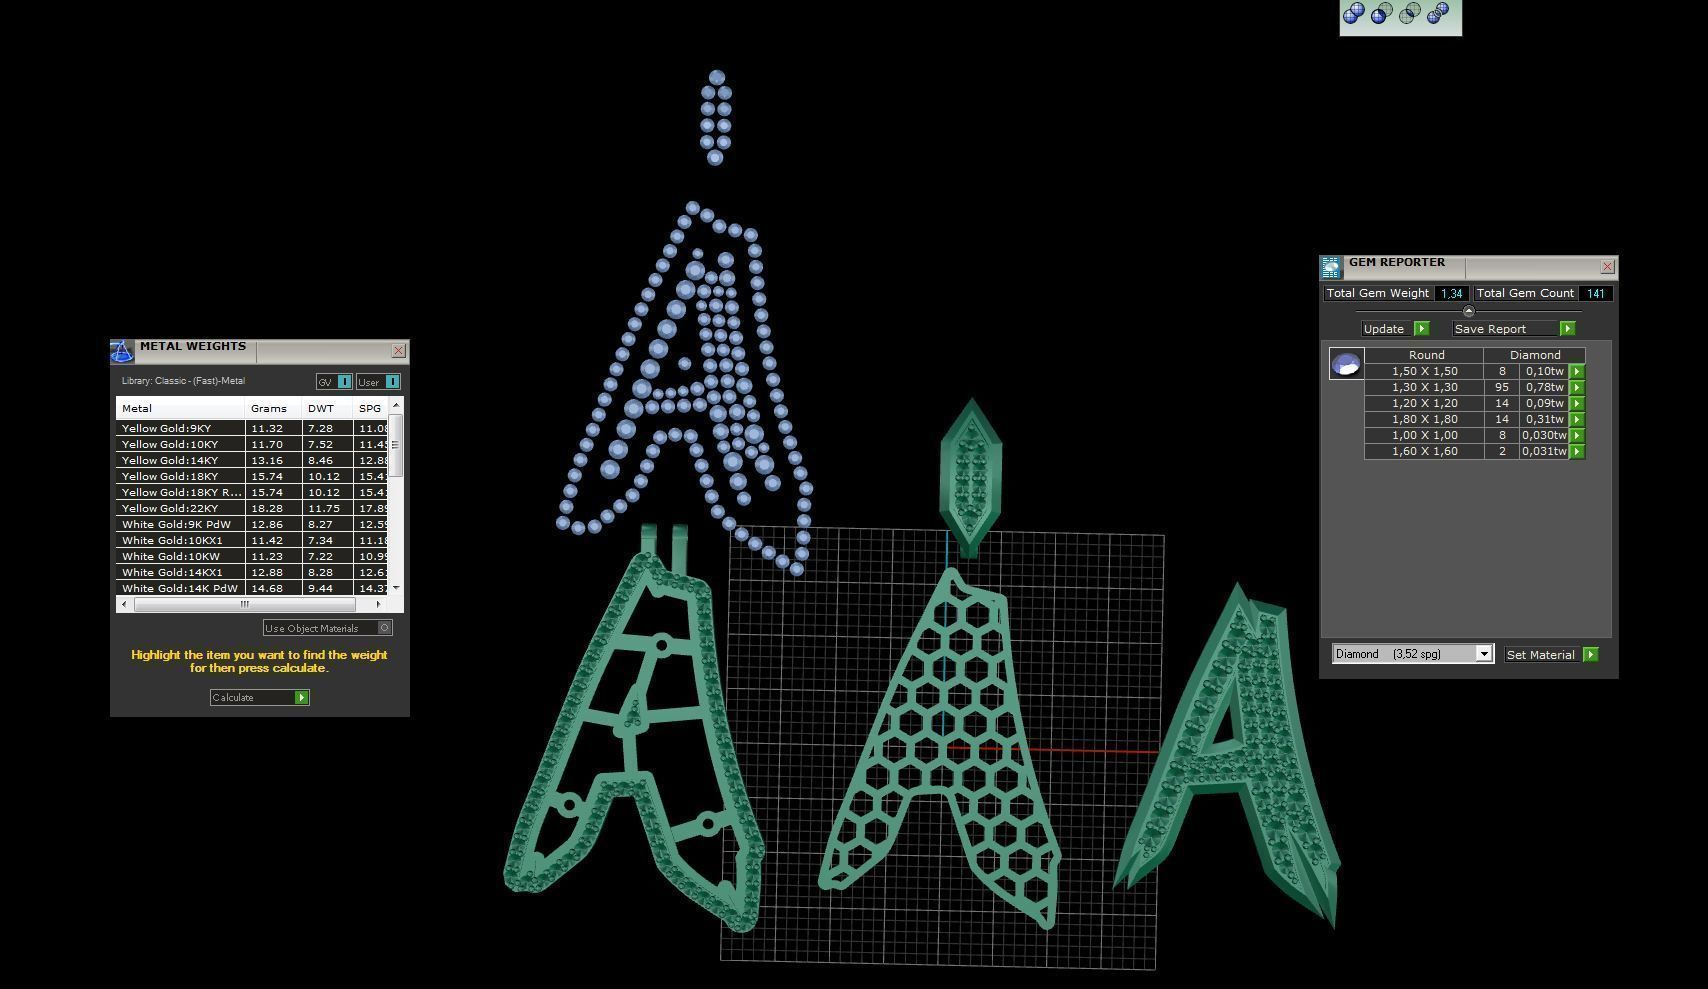This screenshot has height=989, width=1708.
Task: Collapse Gem Reporter header with arrow handle
Action: (x=1468, y=312)
